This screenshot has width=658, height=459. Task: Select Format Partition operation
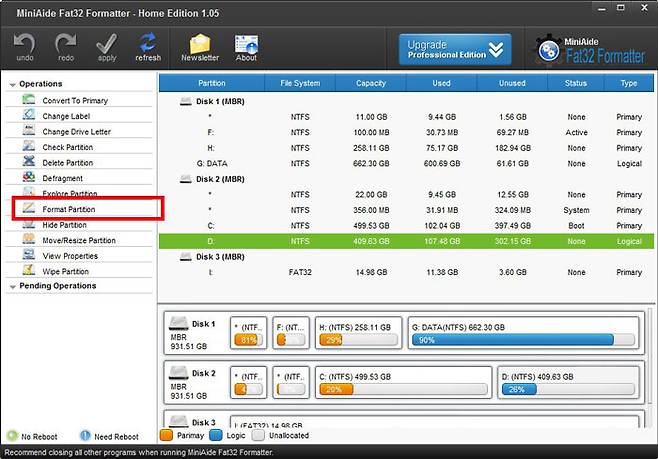tap(76, 209)
